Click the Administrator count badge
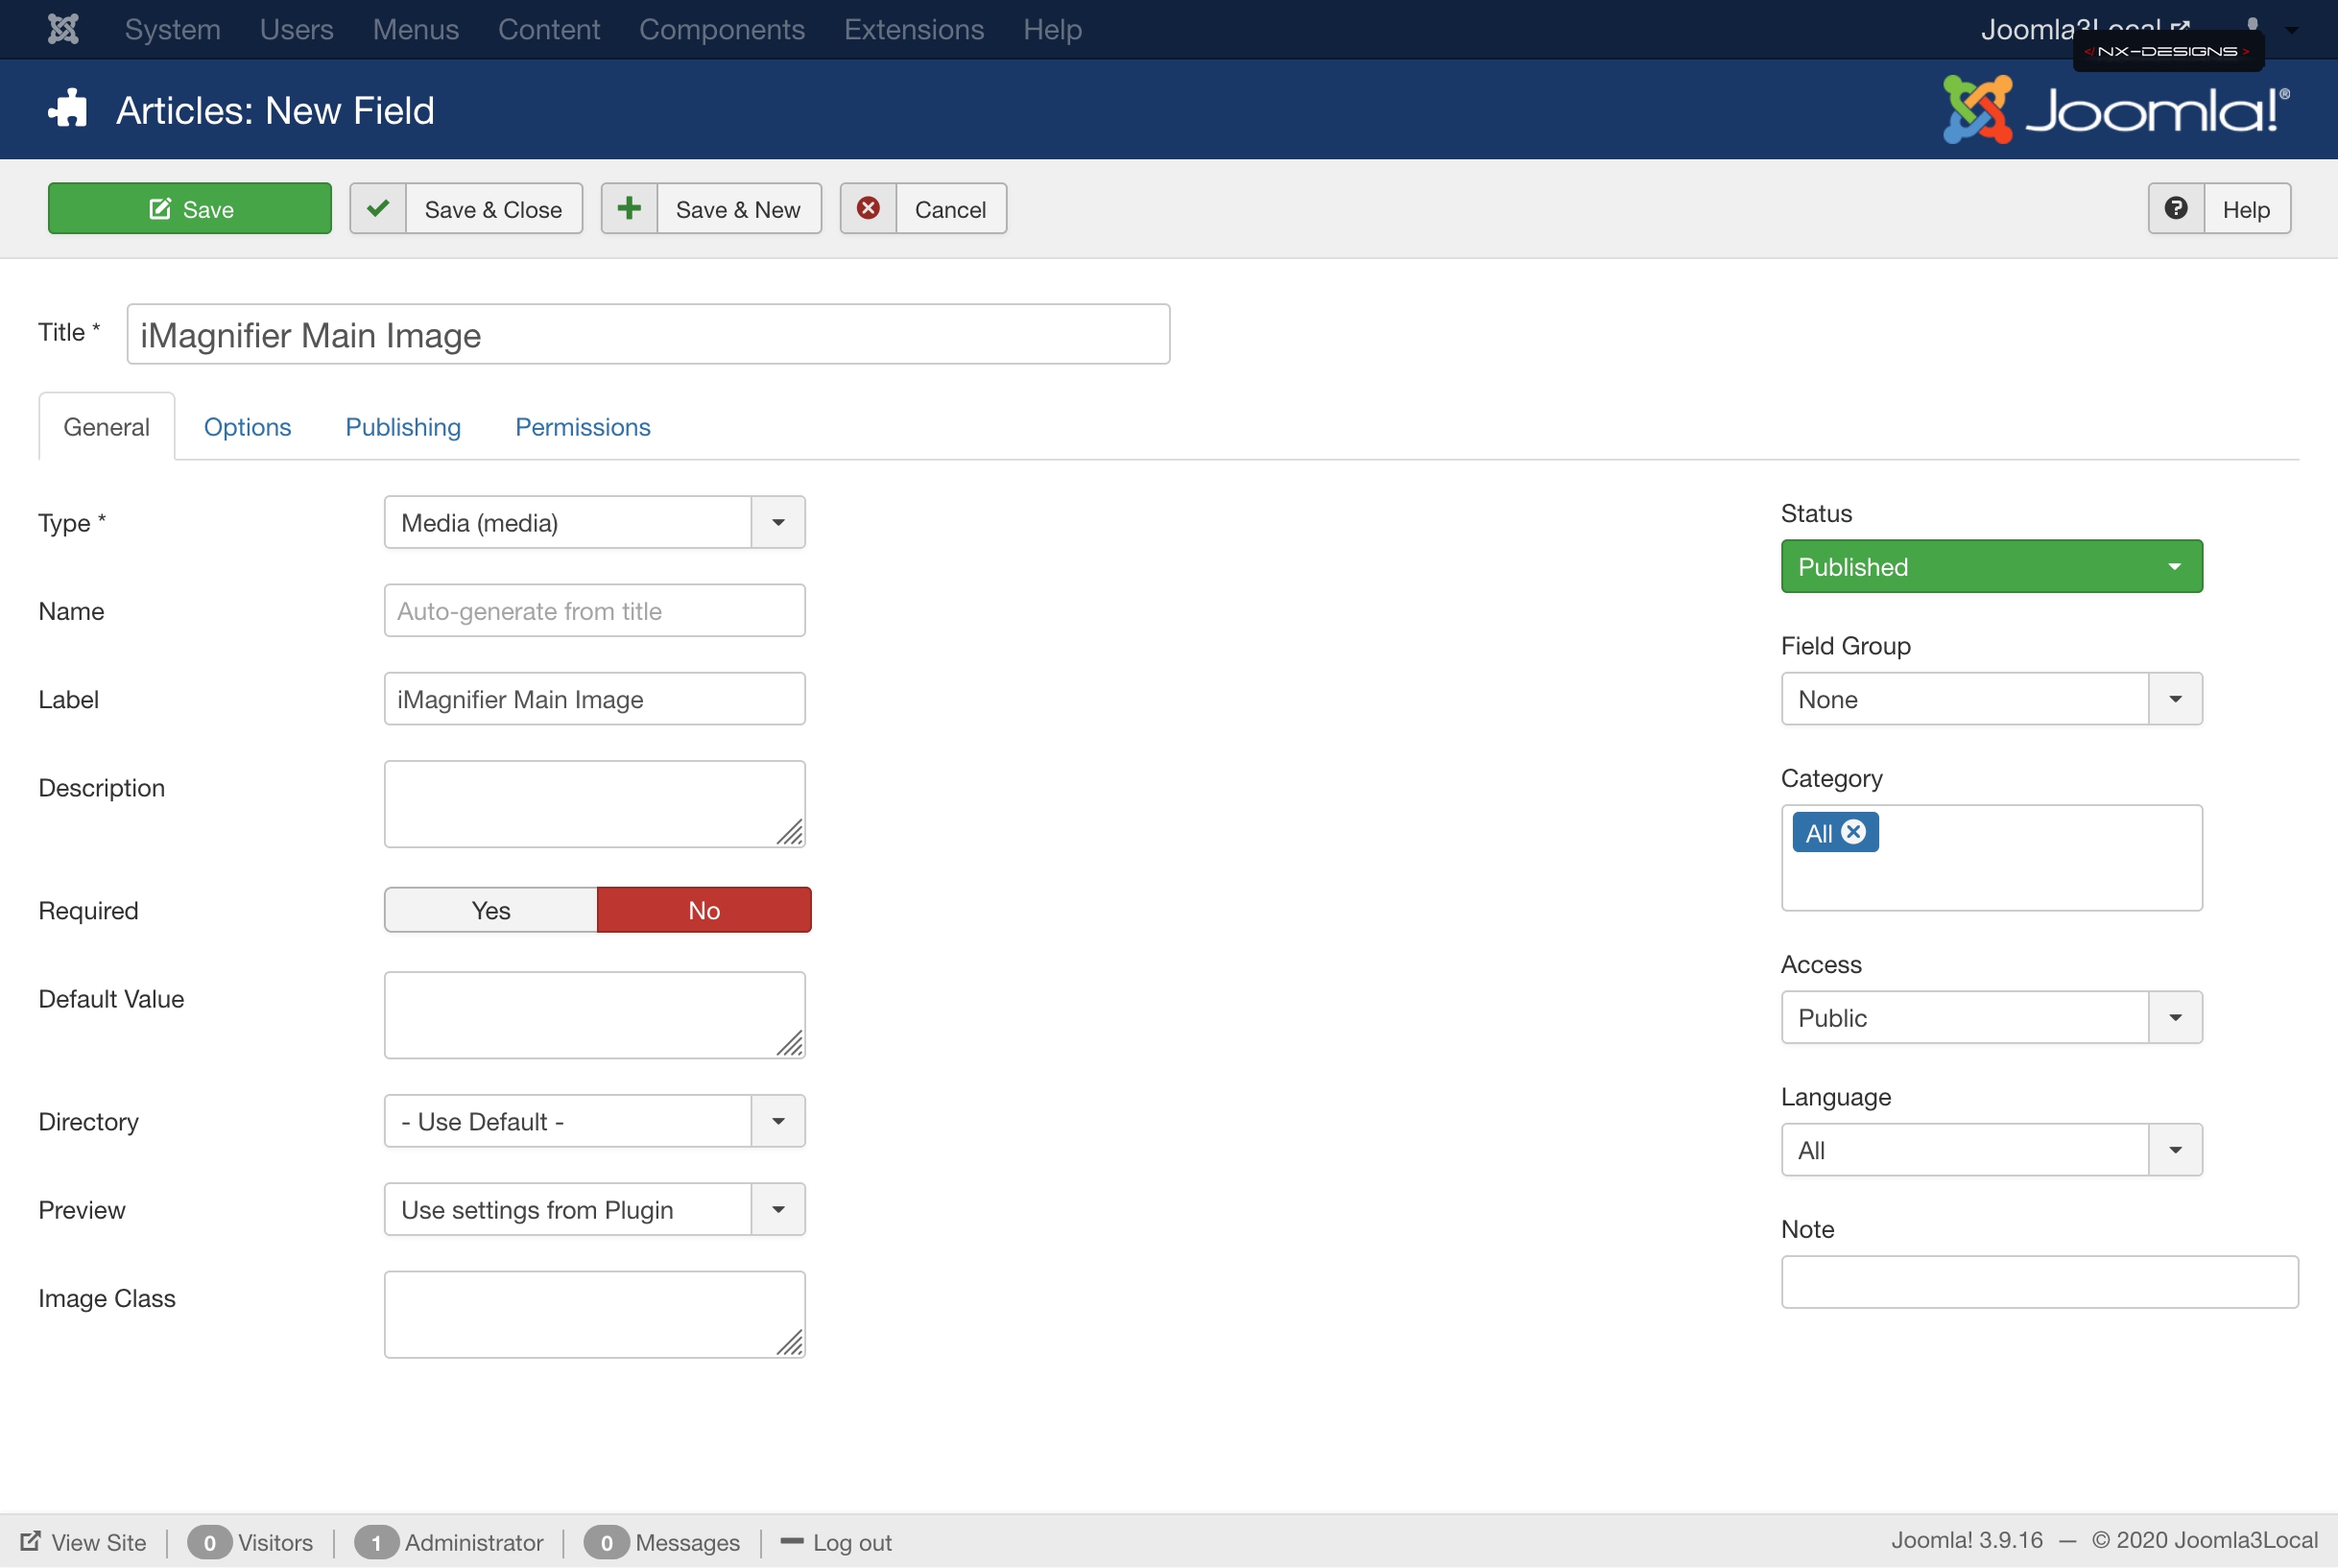This screenshot has height=1568, width=2338. point(376,1542)
